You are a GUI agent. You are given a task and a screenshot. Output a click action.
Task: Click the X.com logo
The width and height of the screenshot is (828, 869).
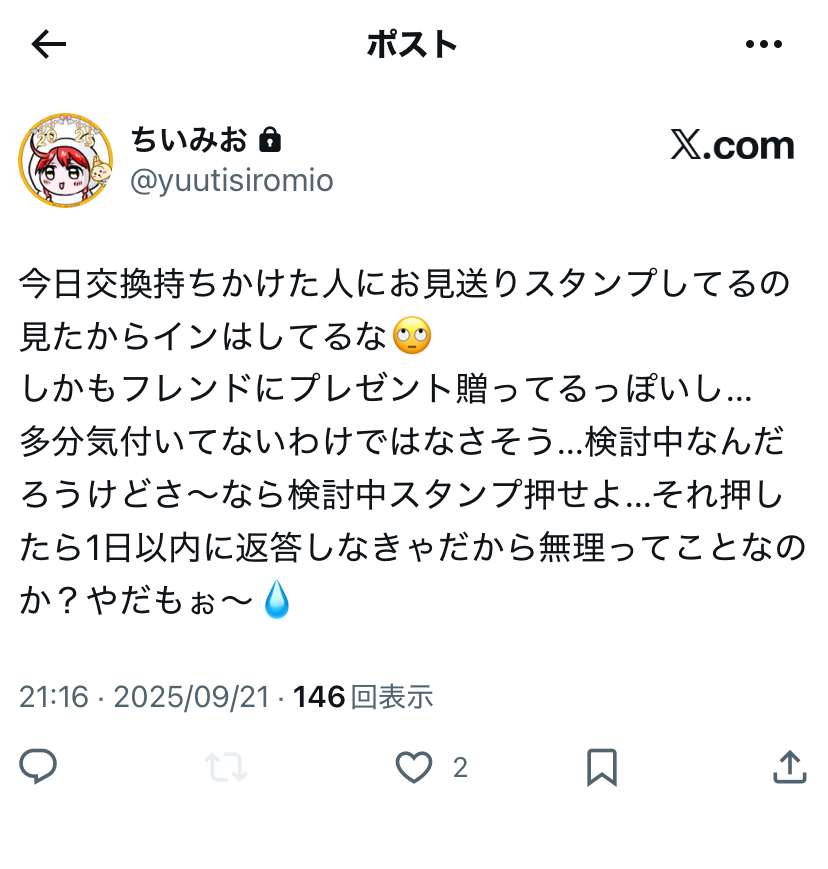click(x=732, y=145)
